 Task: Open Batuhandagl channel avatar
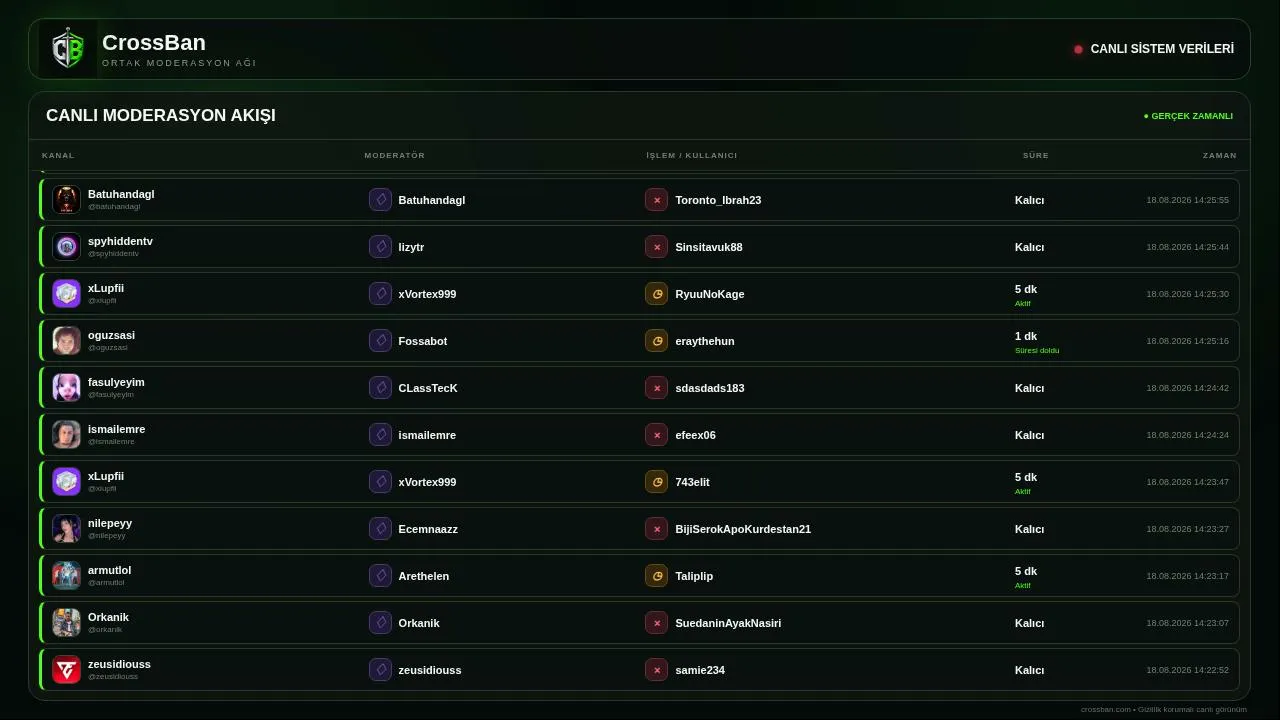(x=66, y=200)
